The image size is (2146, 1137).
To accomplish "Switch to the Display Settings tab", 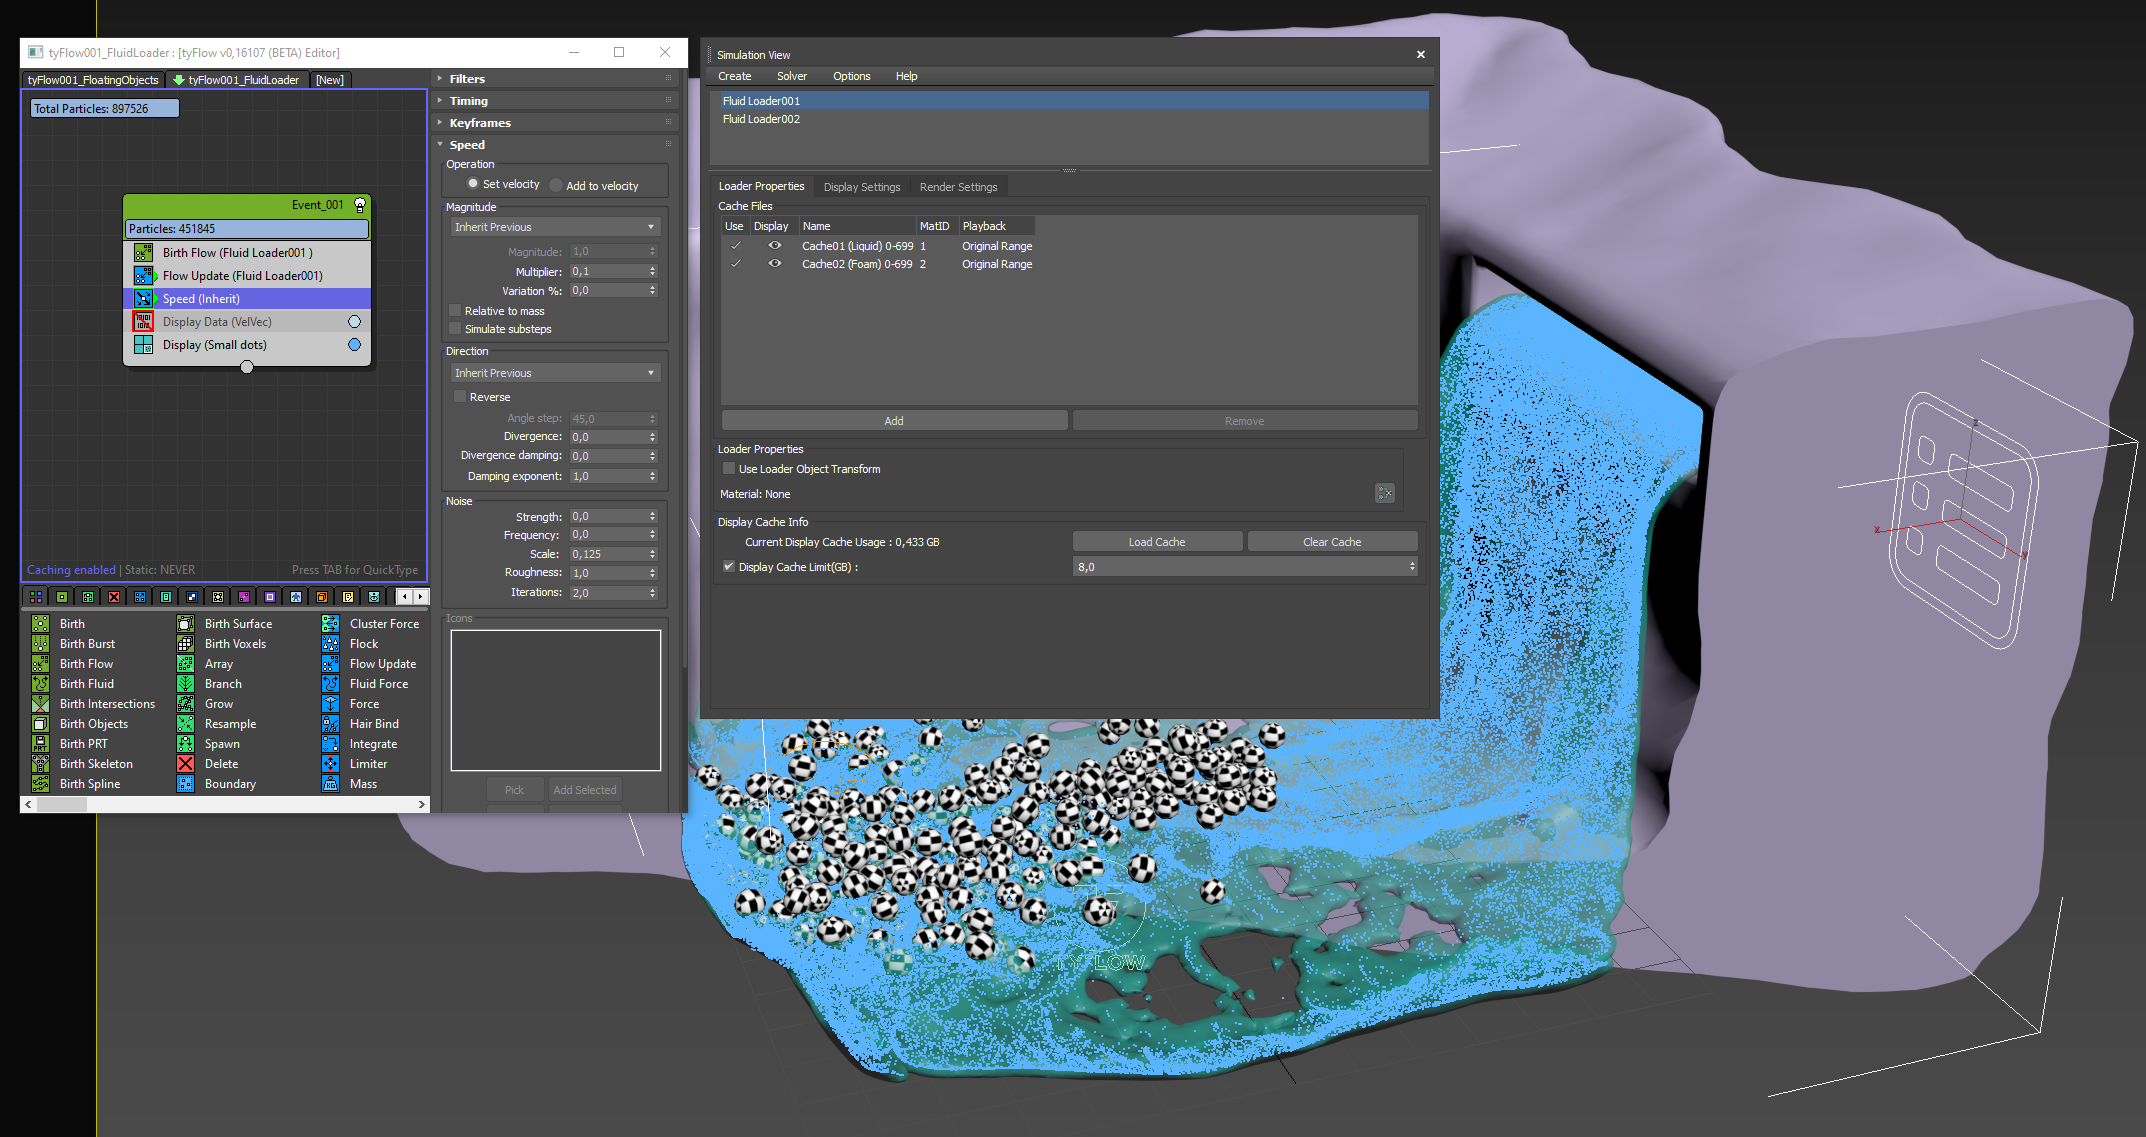I will click(861, 187).
